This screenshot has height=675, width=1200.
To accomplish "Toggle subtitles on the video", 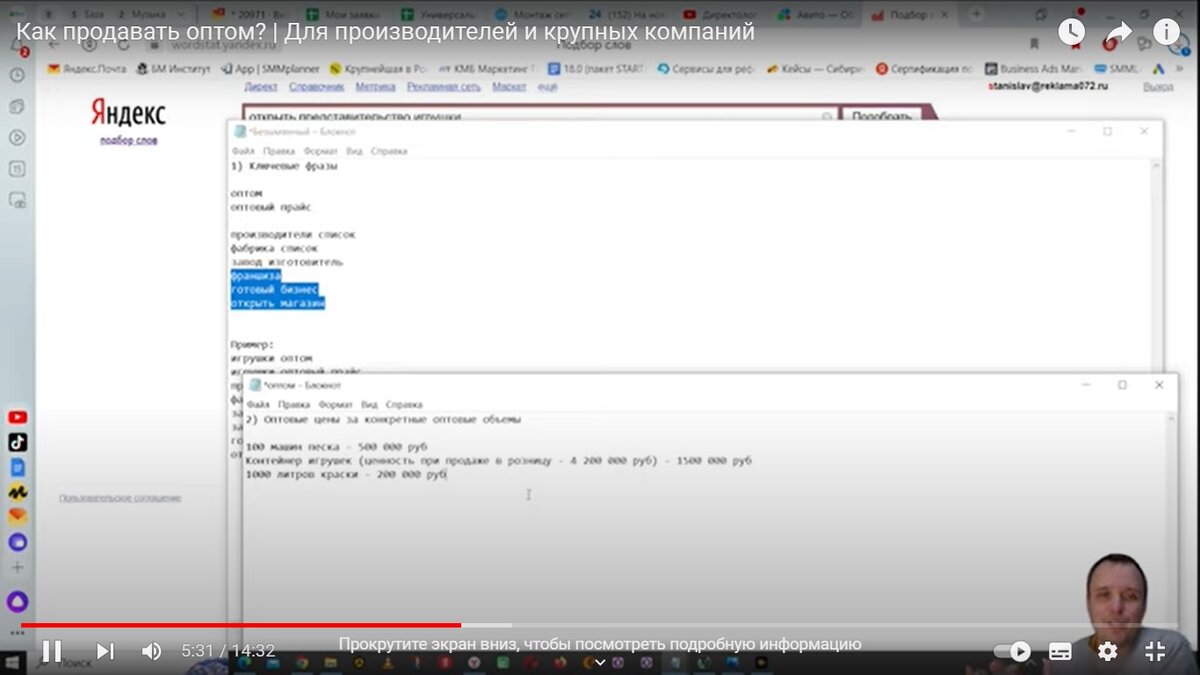I will click(x=1060, y=651).
